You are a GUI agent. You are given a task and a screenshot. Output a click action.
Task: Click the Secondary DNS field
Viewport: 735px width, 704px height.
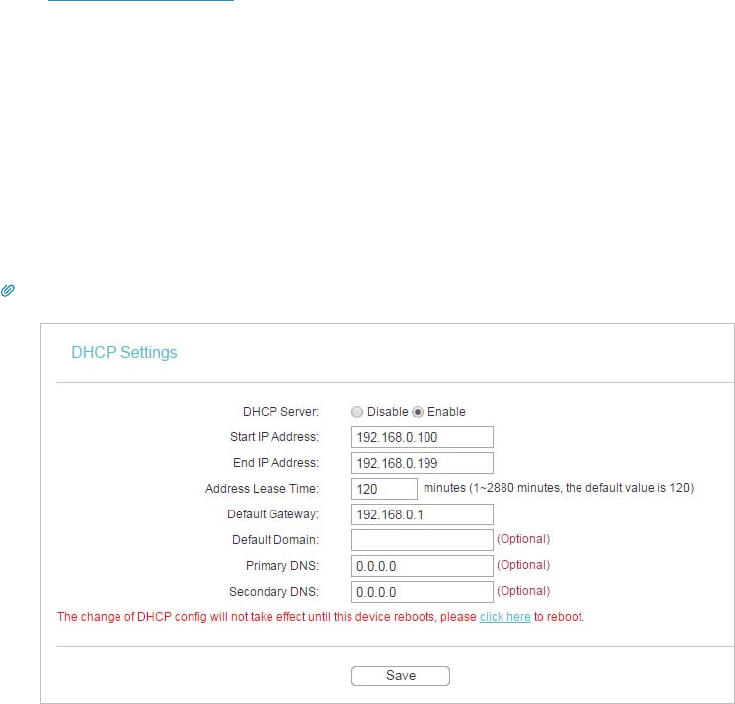pos(422,592)
